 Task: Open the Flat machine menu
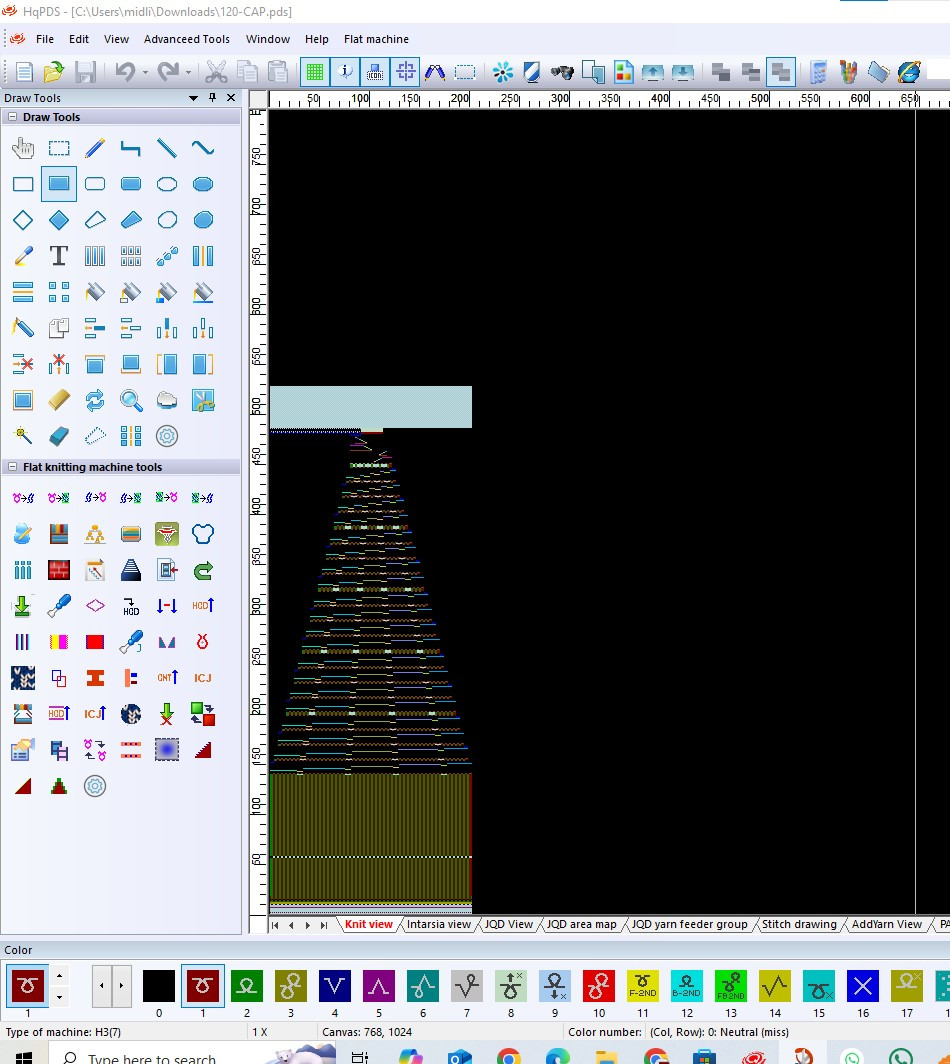376,39
